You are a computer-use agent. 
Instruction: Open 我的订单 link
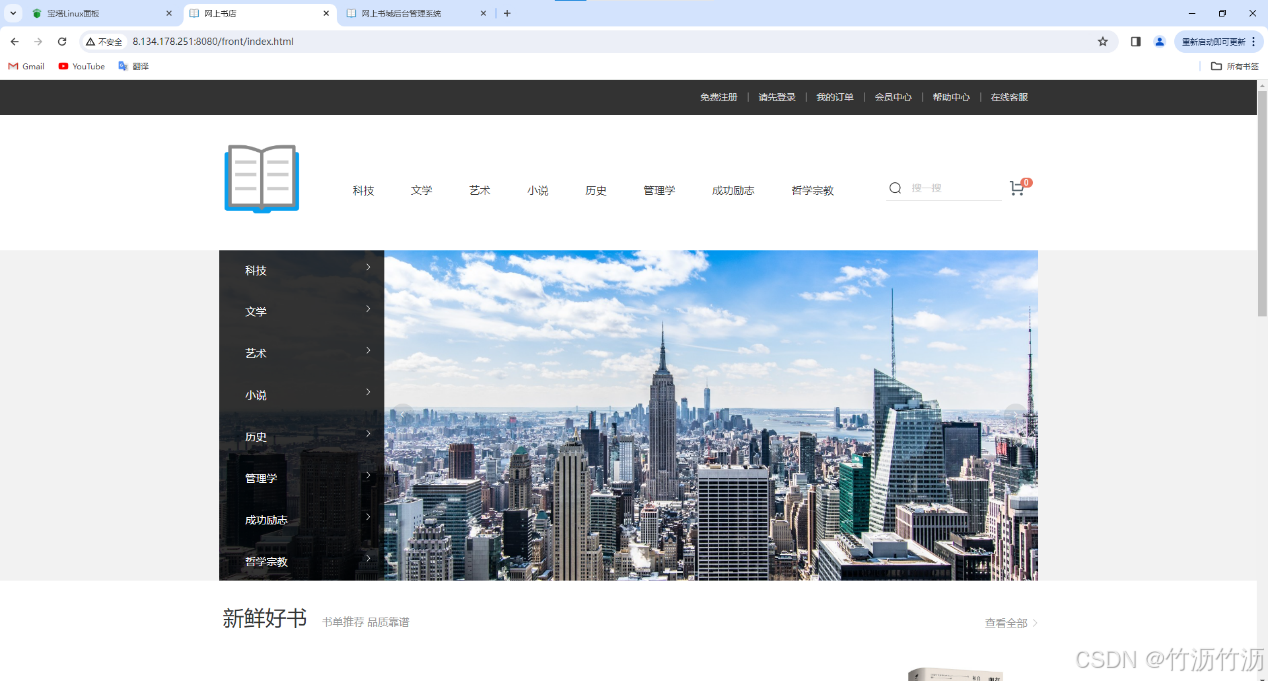[835, 97]
